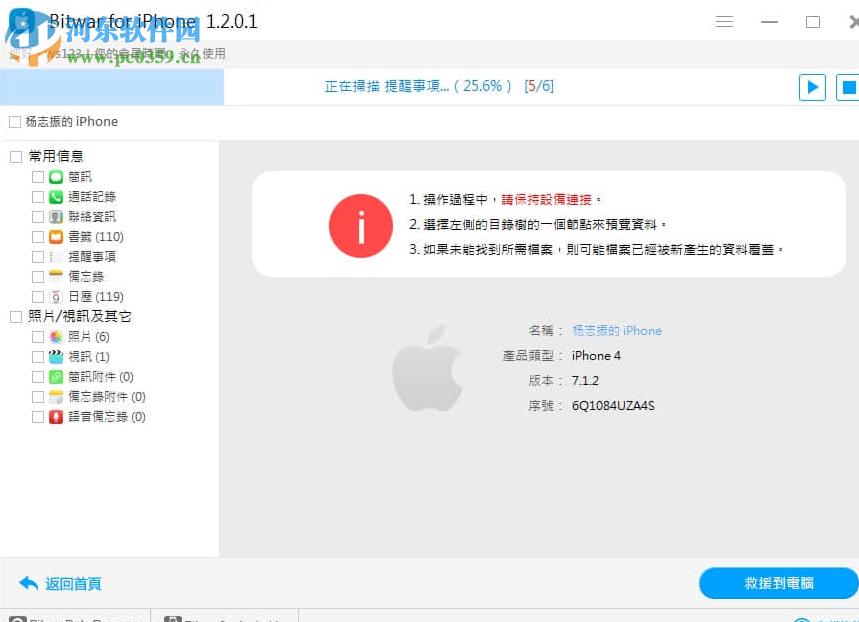
Task: Select the 視訊 (1) videos icon
Action: (x=55, y=356)
